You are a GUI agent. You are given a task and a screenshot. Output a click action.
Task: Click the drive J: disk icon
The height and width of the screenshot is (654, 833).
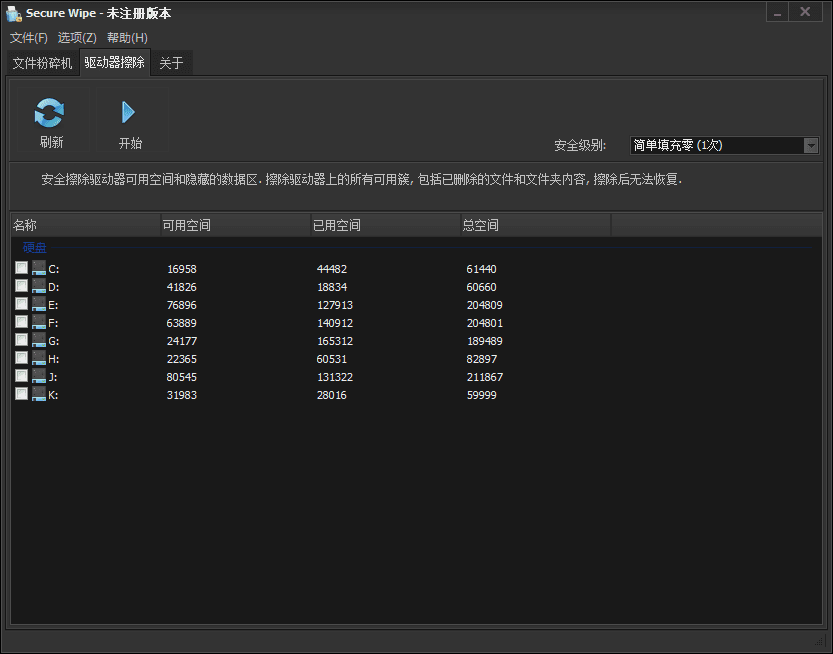click(x=38, y=376)
